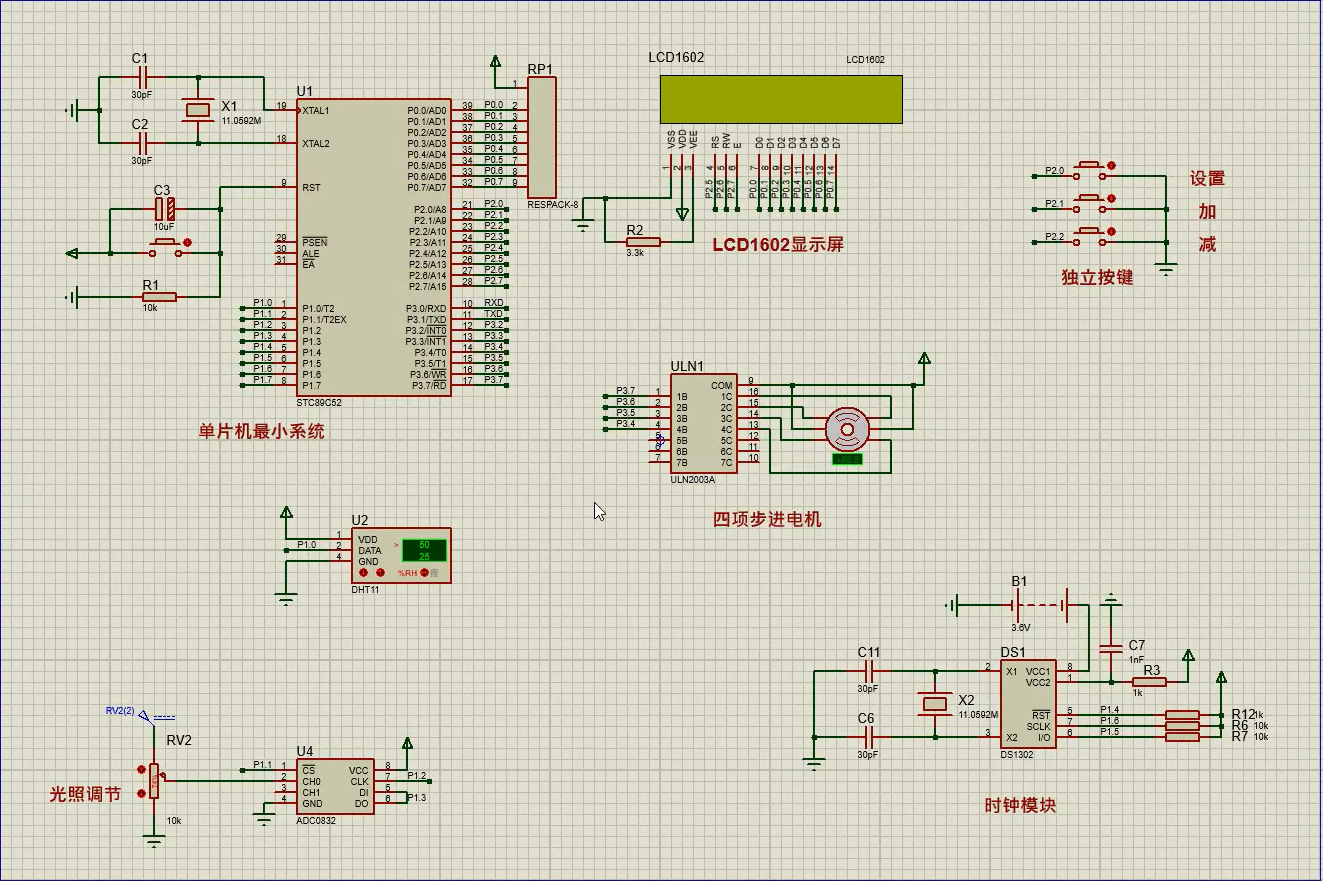Select the B1 3.6V battery
1323x881 pixels.
coord(1040,605)
